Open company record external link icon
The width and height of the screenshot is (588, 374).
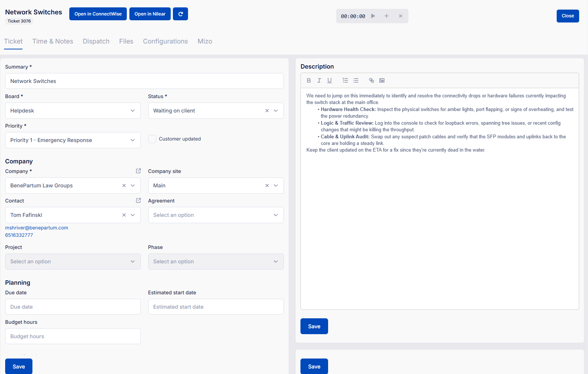point(138,171)
